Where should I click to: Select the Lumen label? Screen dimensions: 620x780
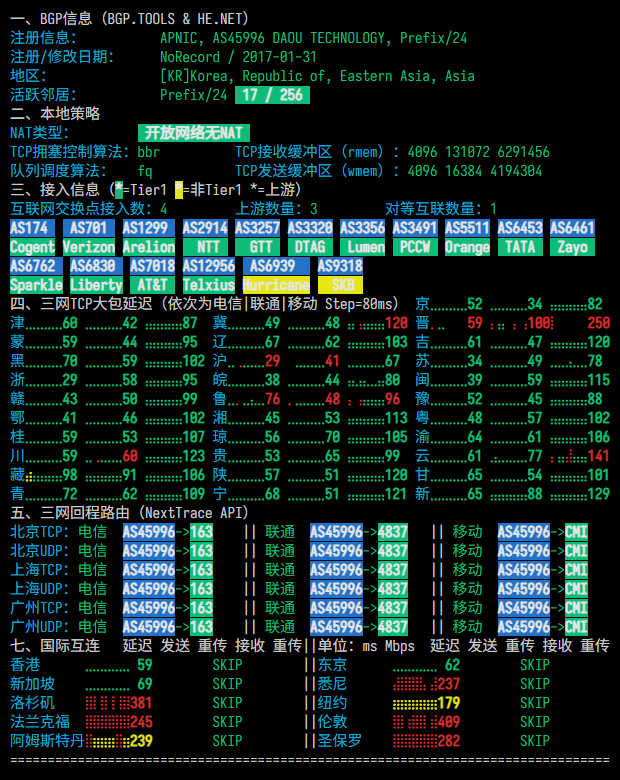(362, 247)
